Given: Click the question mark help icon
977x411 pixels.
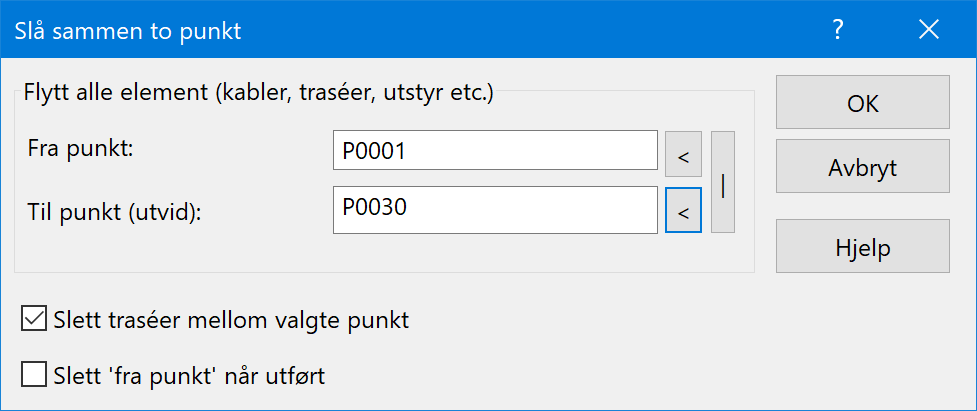Looking at the screenshot, I should [x=838, y=30].
